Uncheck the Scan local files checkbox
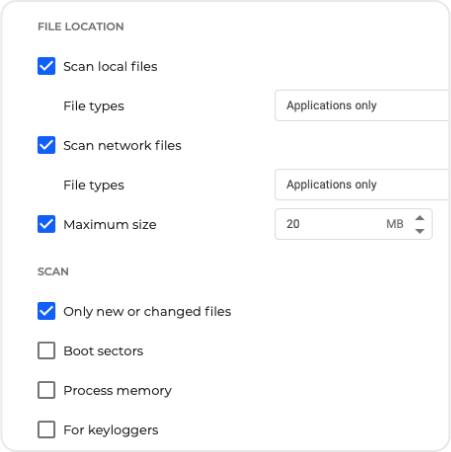The width and height of the screenshot is (451, 452). click(46, 66)
